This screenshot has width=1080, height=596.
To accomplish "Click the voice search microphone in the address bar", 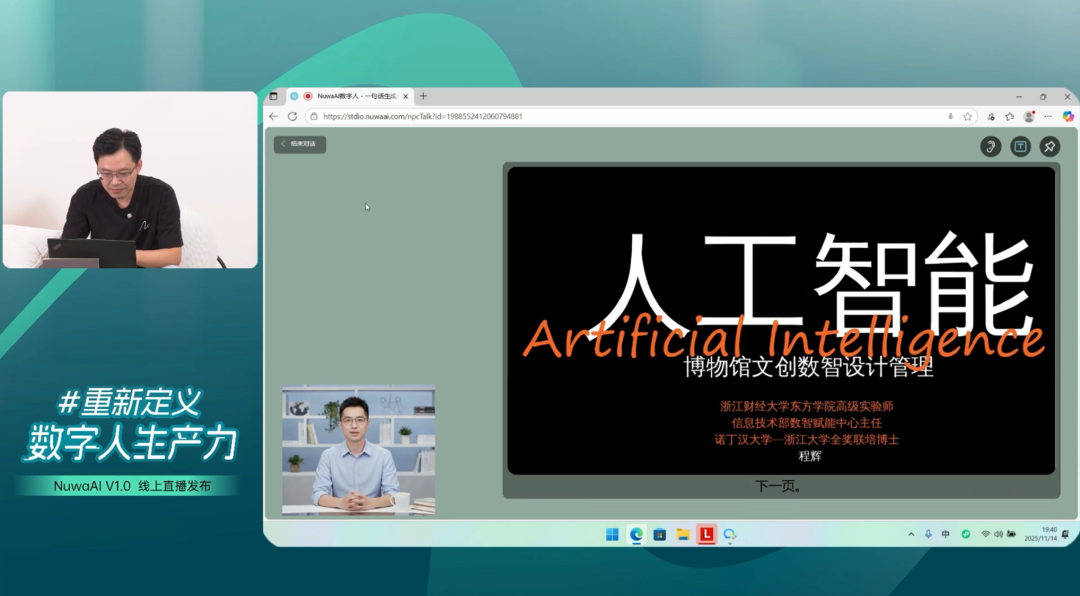I will (x=951, y=117).
